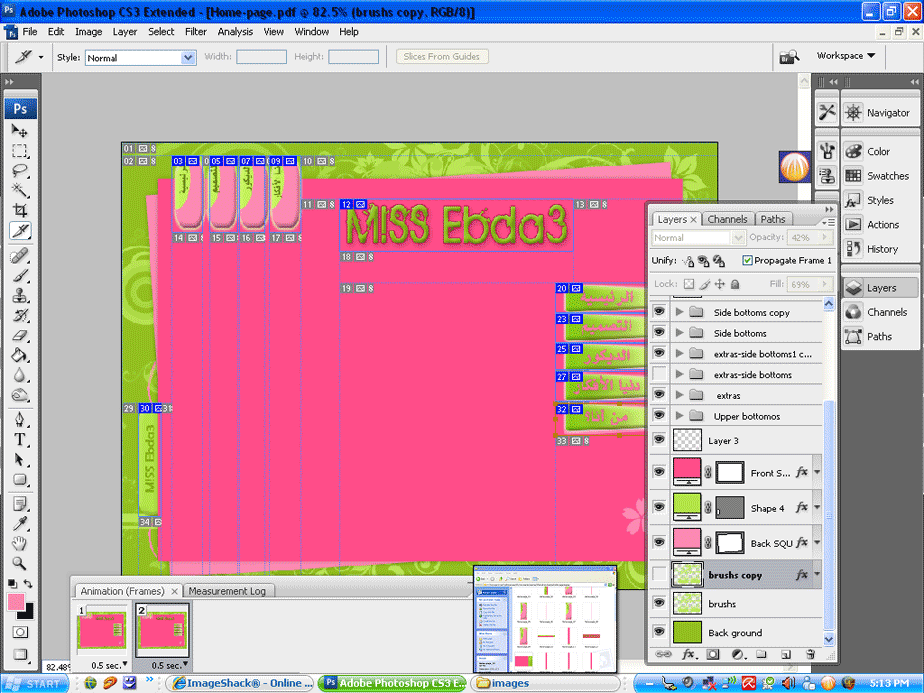Image resolution: width=924 pixels, height=693 pixels.
Task: Show the brushs copy layer
Action: tap(659, 575)
